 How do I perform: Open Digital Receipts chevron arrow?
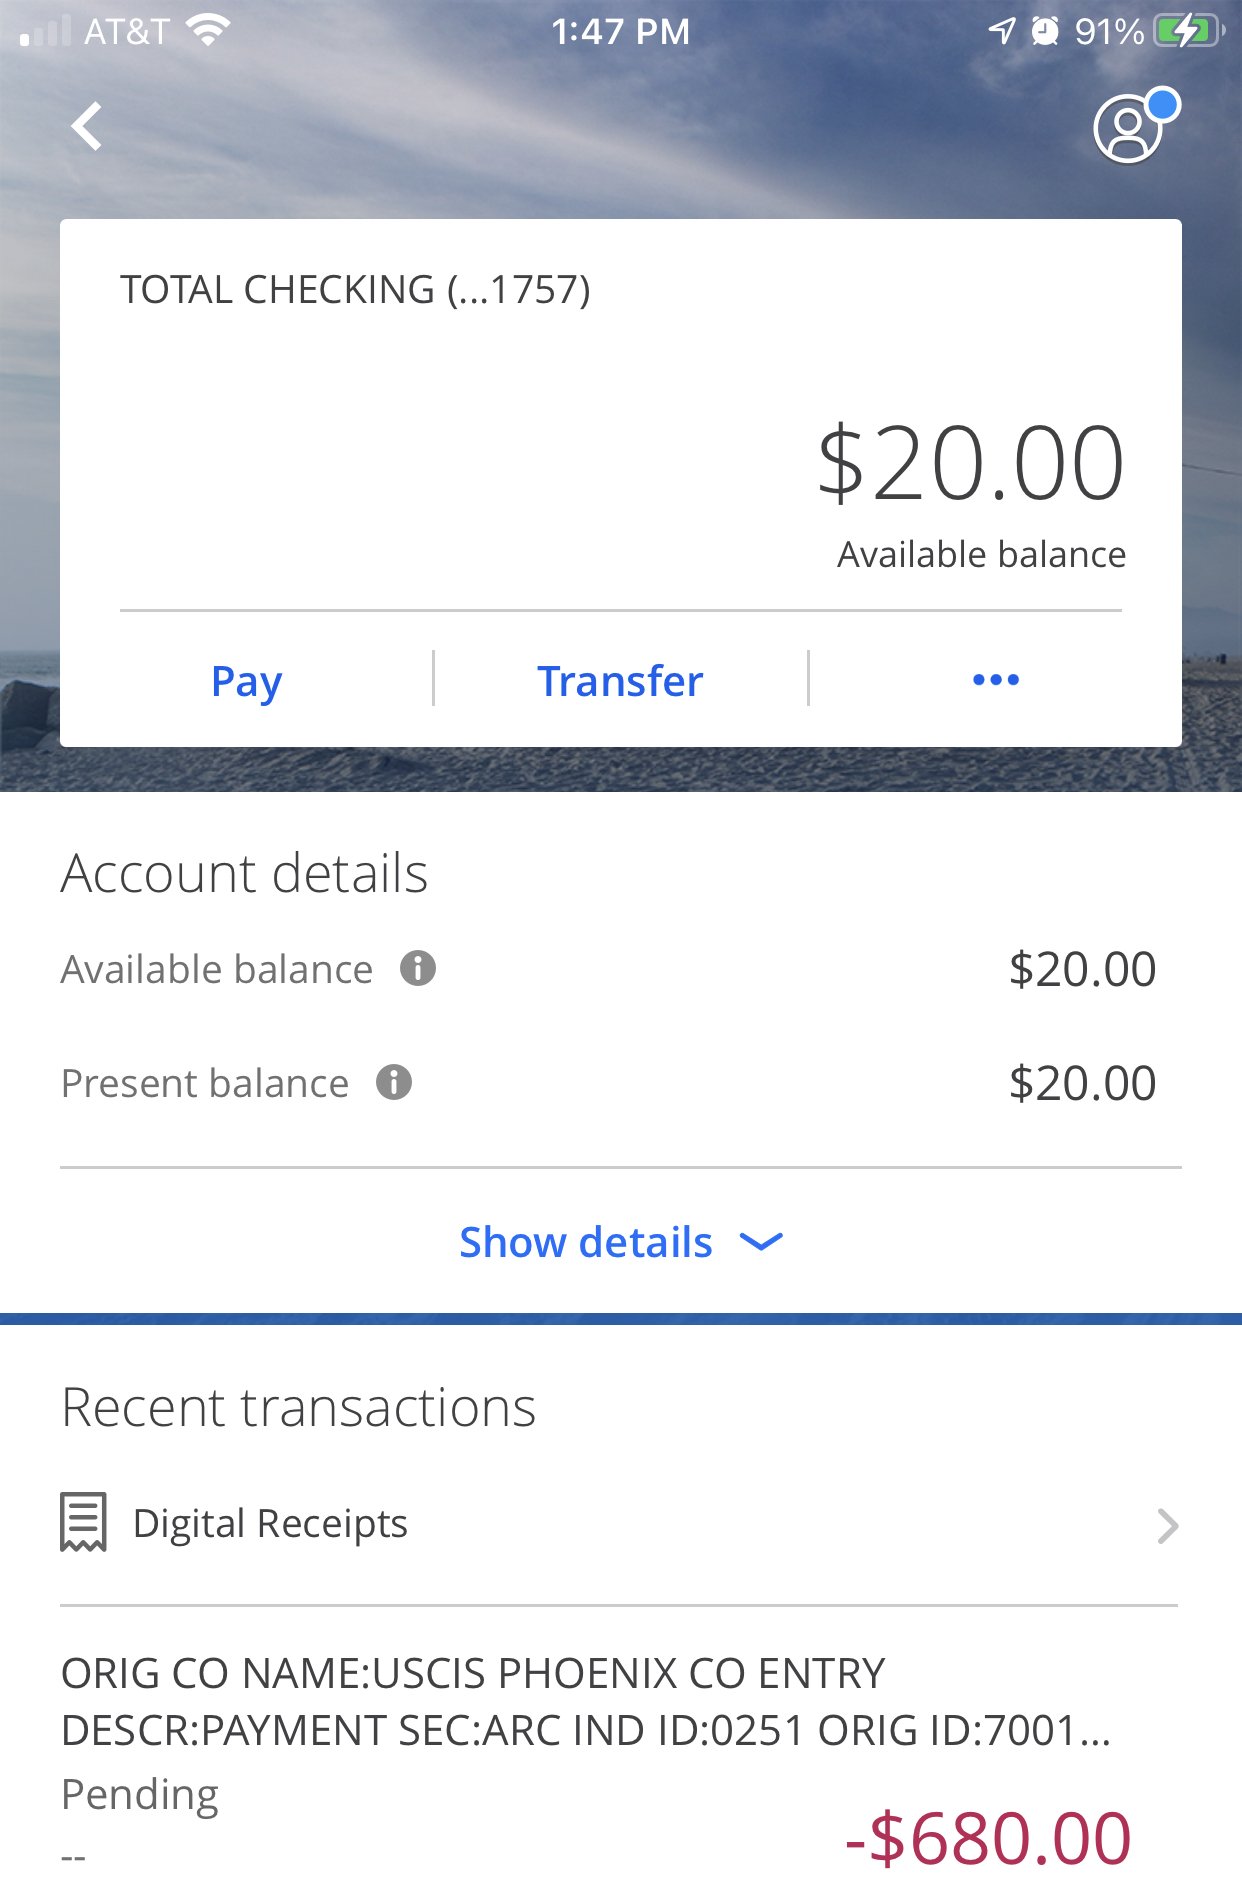(x=1167, y=1526)
